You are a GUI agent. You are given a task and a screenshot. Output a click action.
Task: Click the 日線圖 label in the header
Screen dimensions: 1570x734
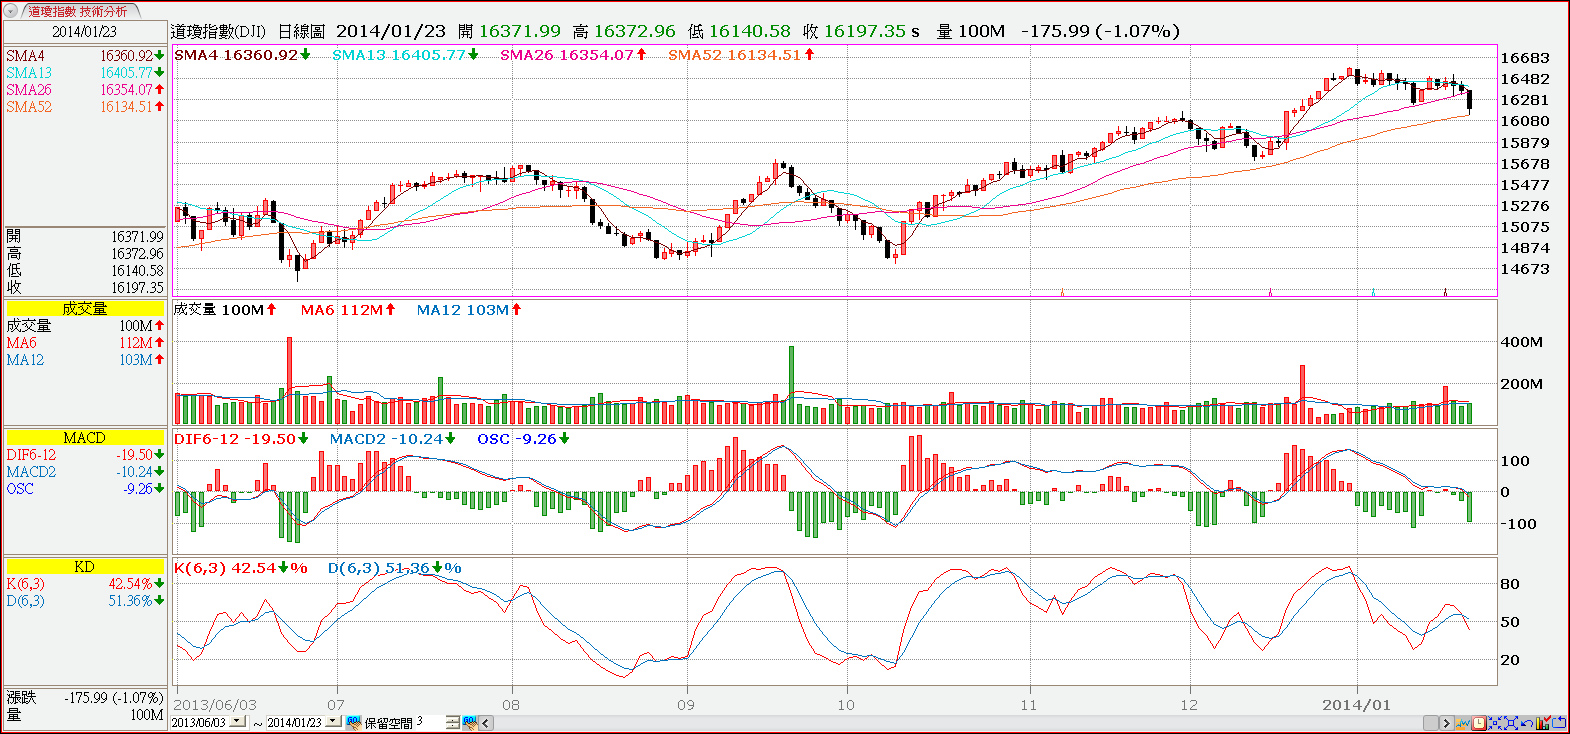301,31
